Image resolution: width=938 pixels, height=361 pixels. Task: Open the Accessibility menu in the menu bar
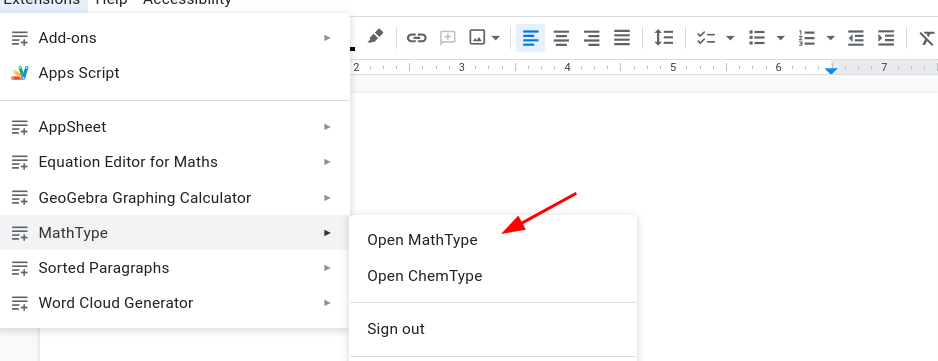187,3
